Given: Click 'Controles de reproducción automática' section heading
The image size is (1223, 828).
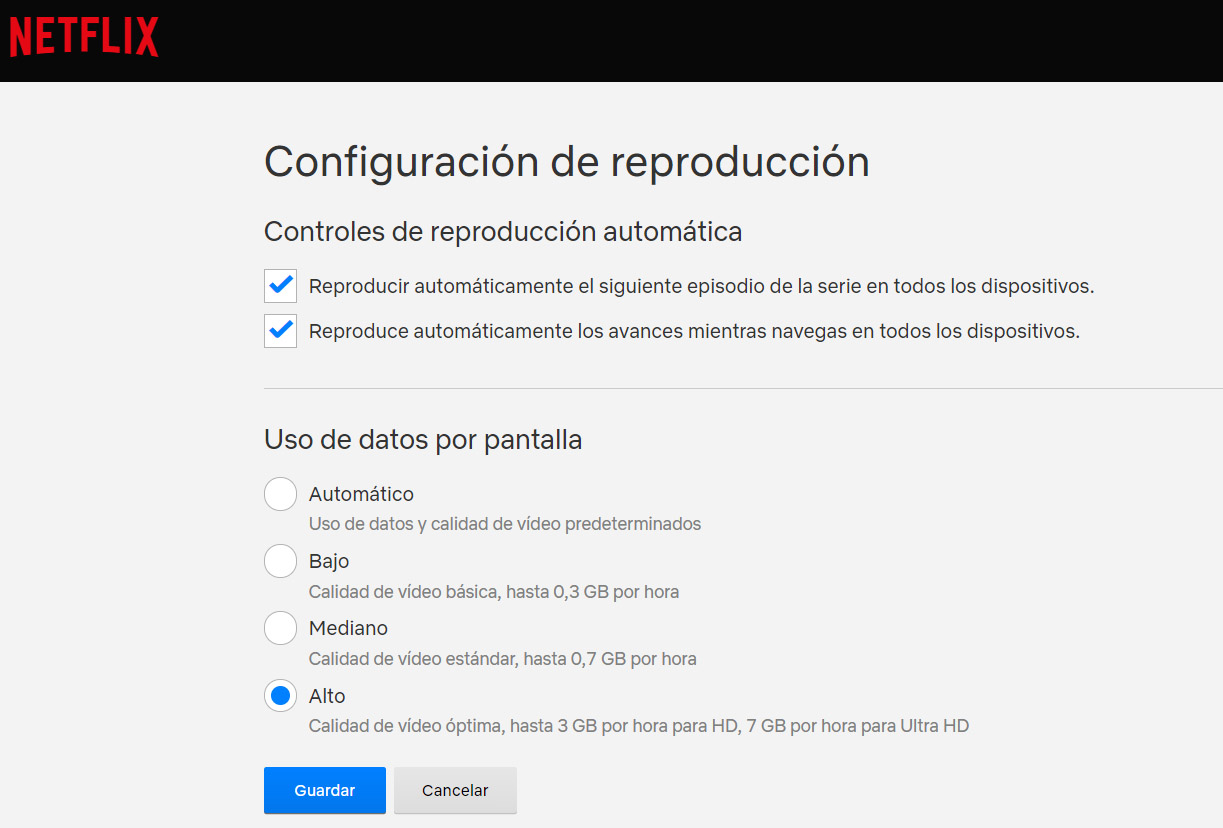Looking at the screenshot, I should click(503, 232).
